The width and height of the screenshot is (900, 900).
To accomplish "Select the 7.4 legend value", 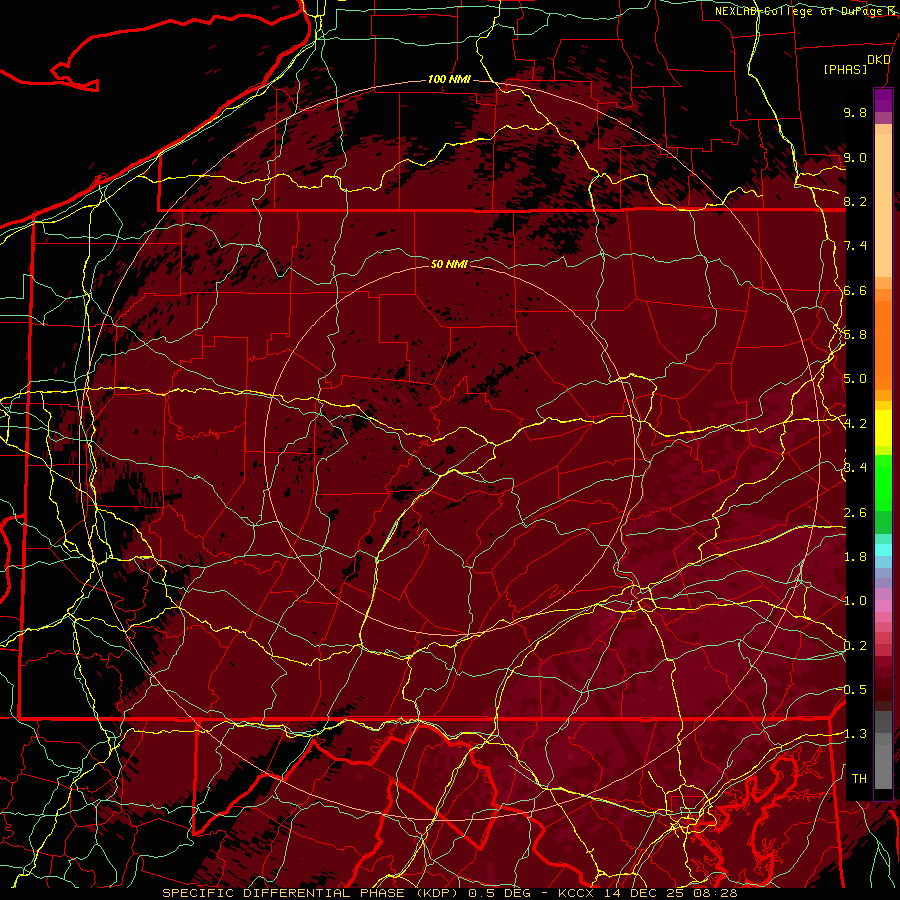I will [855, 246].
